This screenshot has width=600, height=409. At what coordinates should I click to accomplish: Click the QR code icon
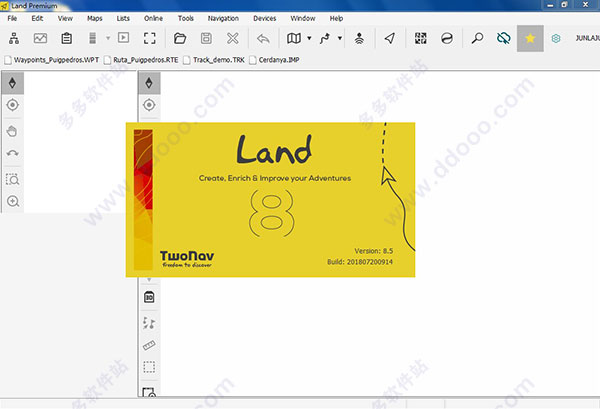421,38
